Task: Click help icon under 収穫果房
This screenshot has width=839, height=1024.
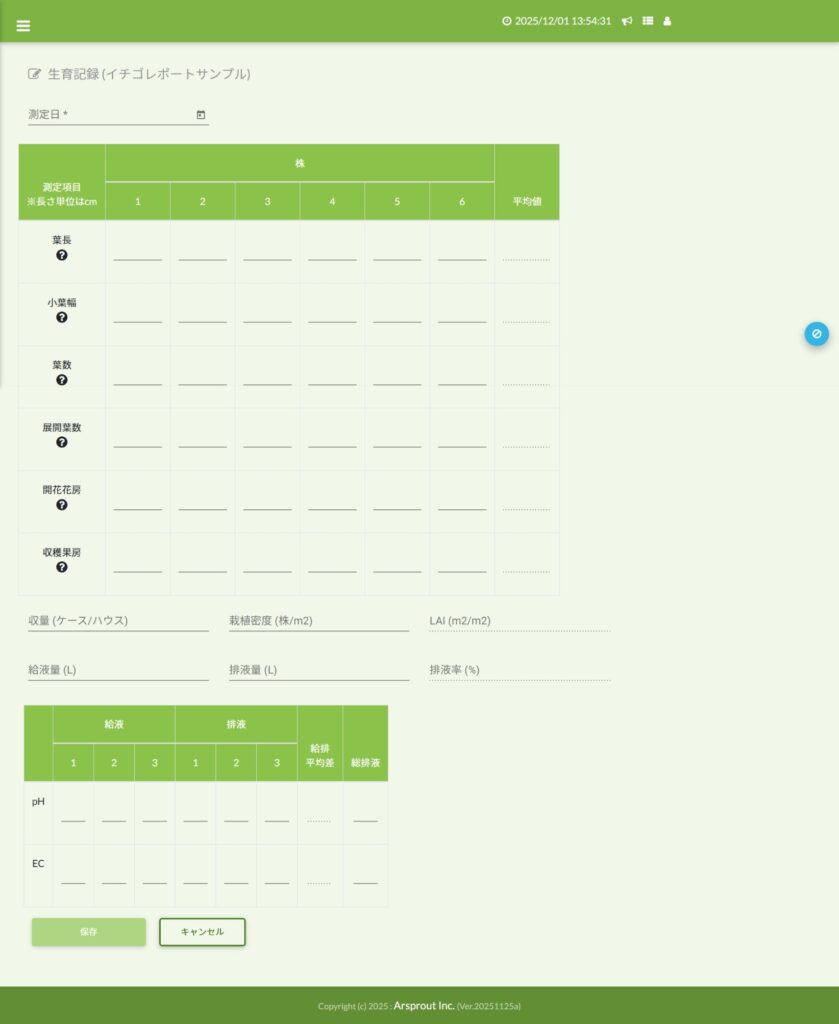Action: tap(62, 568)
